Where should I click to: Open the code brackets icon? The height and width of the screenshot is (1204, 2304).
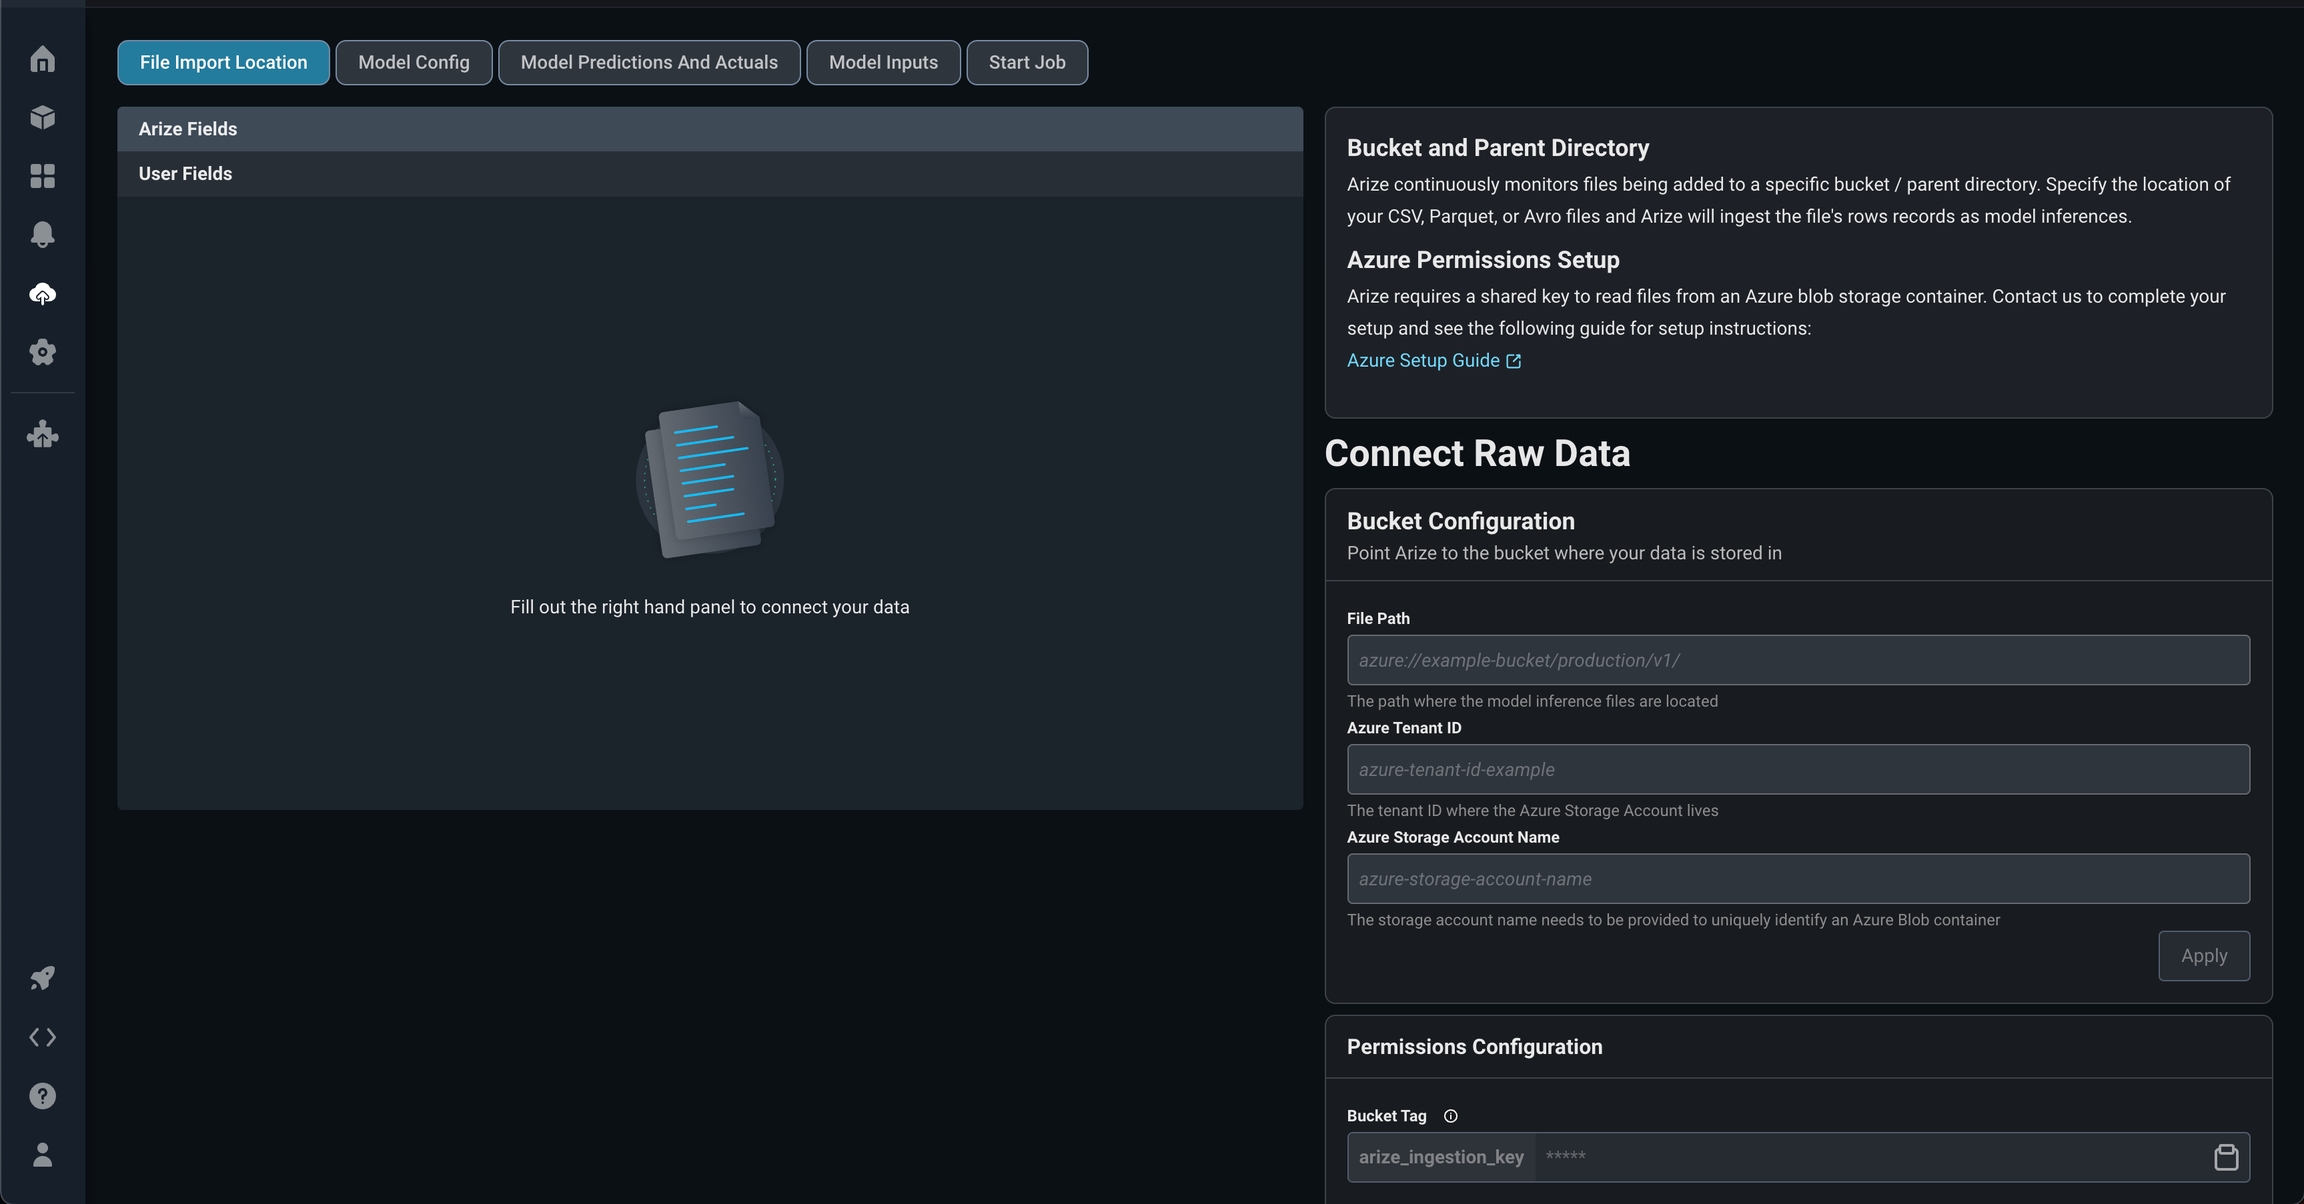coord(42,1037)
